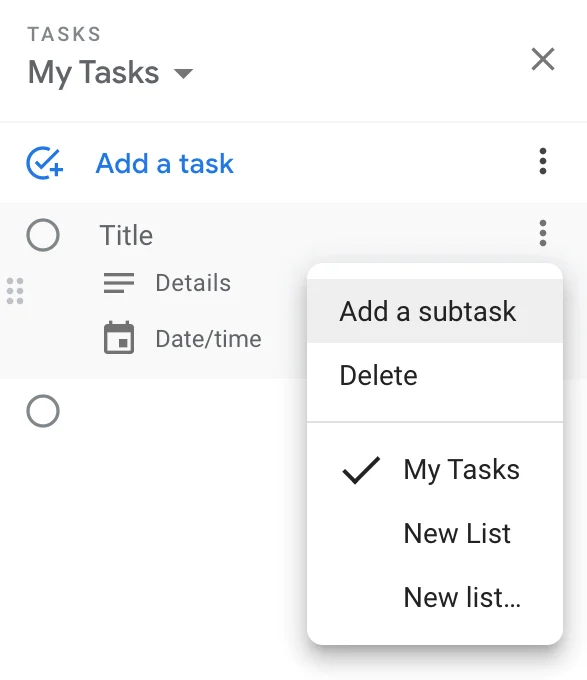The height and width of the screenshot is (680, 587).
Task: Click the Date/time calendar icon
Action: 119,338
